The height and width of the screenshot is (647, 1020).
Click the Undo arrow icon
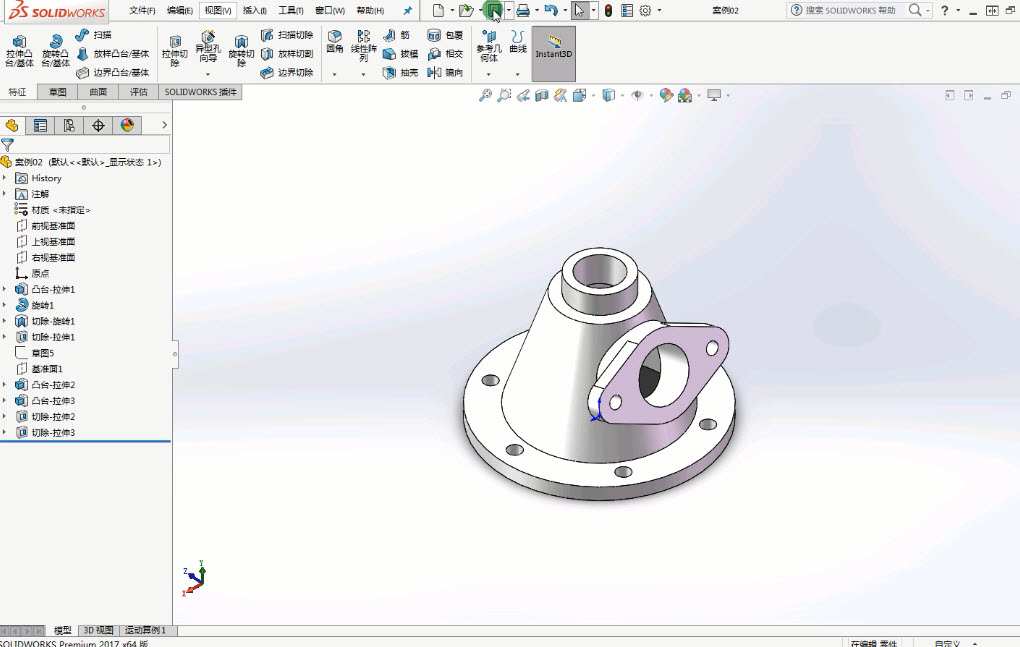551,10
